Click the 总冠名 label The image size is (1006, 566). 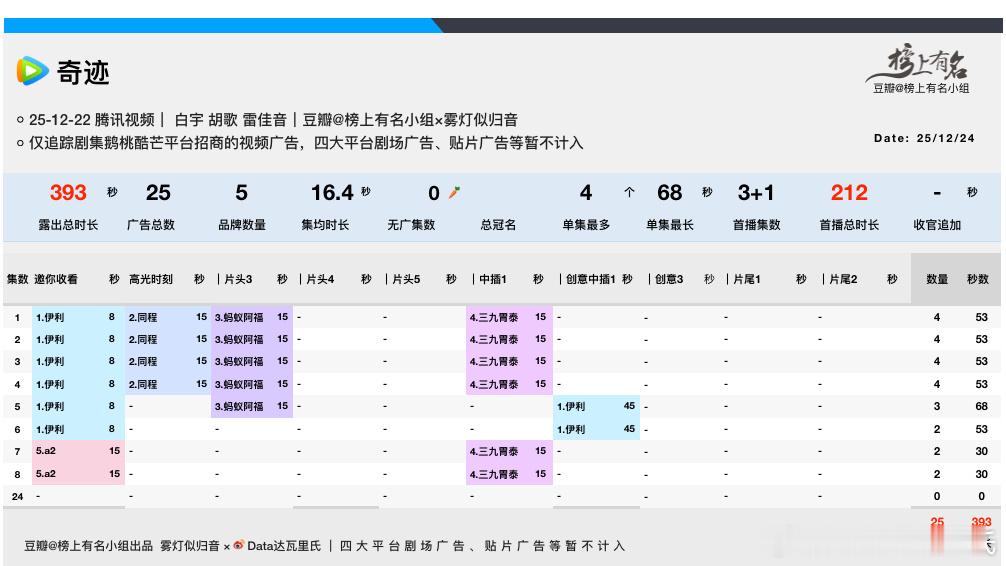point(498,225)
